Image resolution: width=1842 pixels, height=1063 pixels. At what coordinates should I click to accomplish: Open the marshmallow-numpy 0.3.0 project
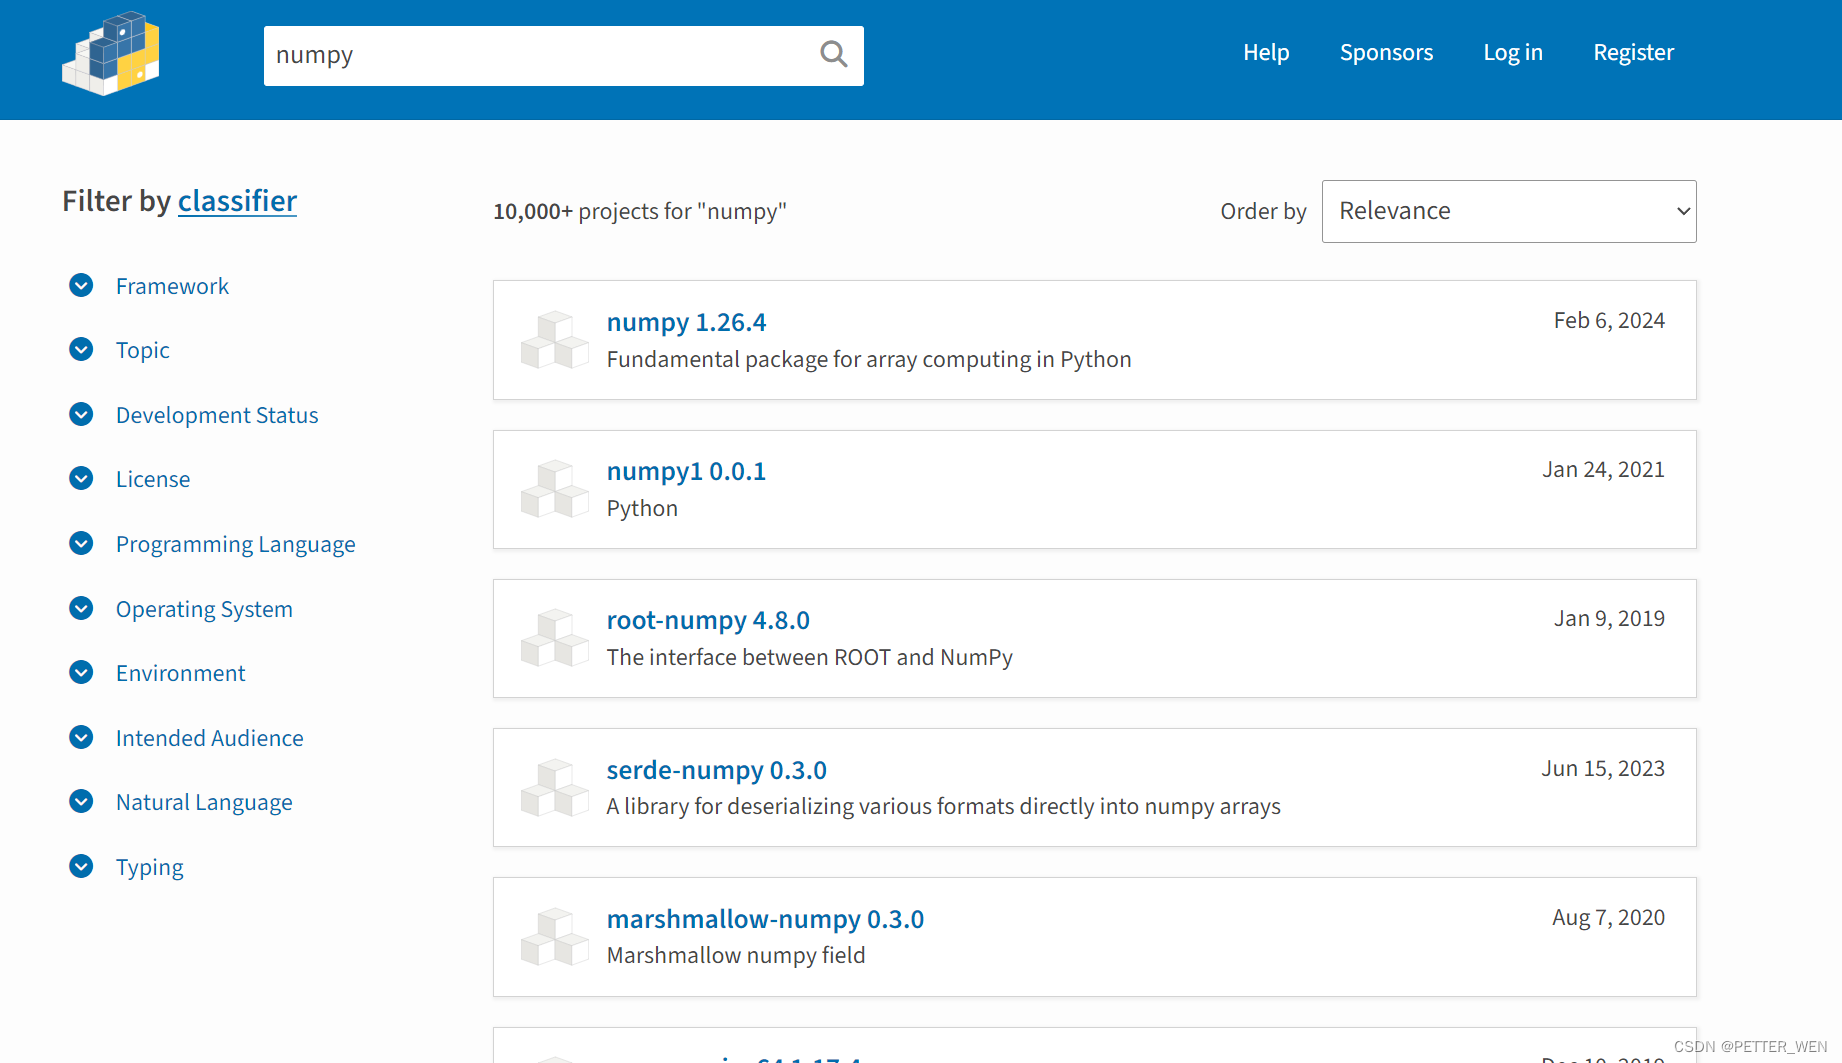pyautogui.click(x=765, y=919)
